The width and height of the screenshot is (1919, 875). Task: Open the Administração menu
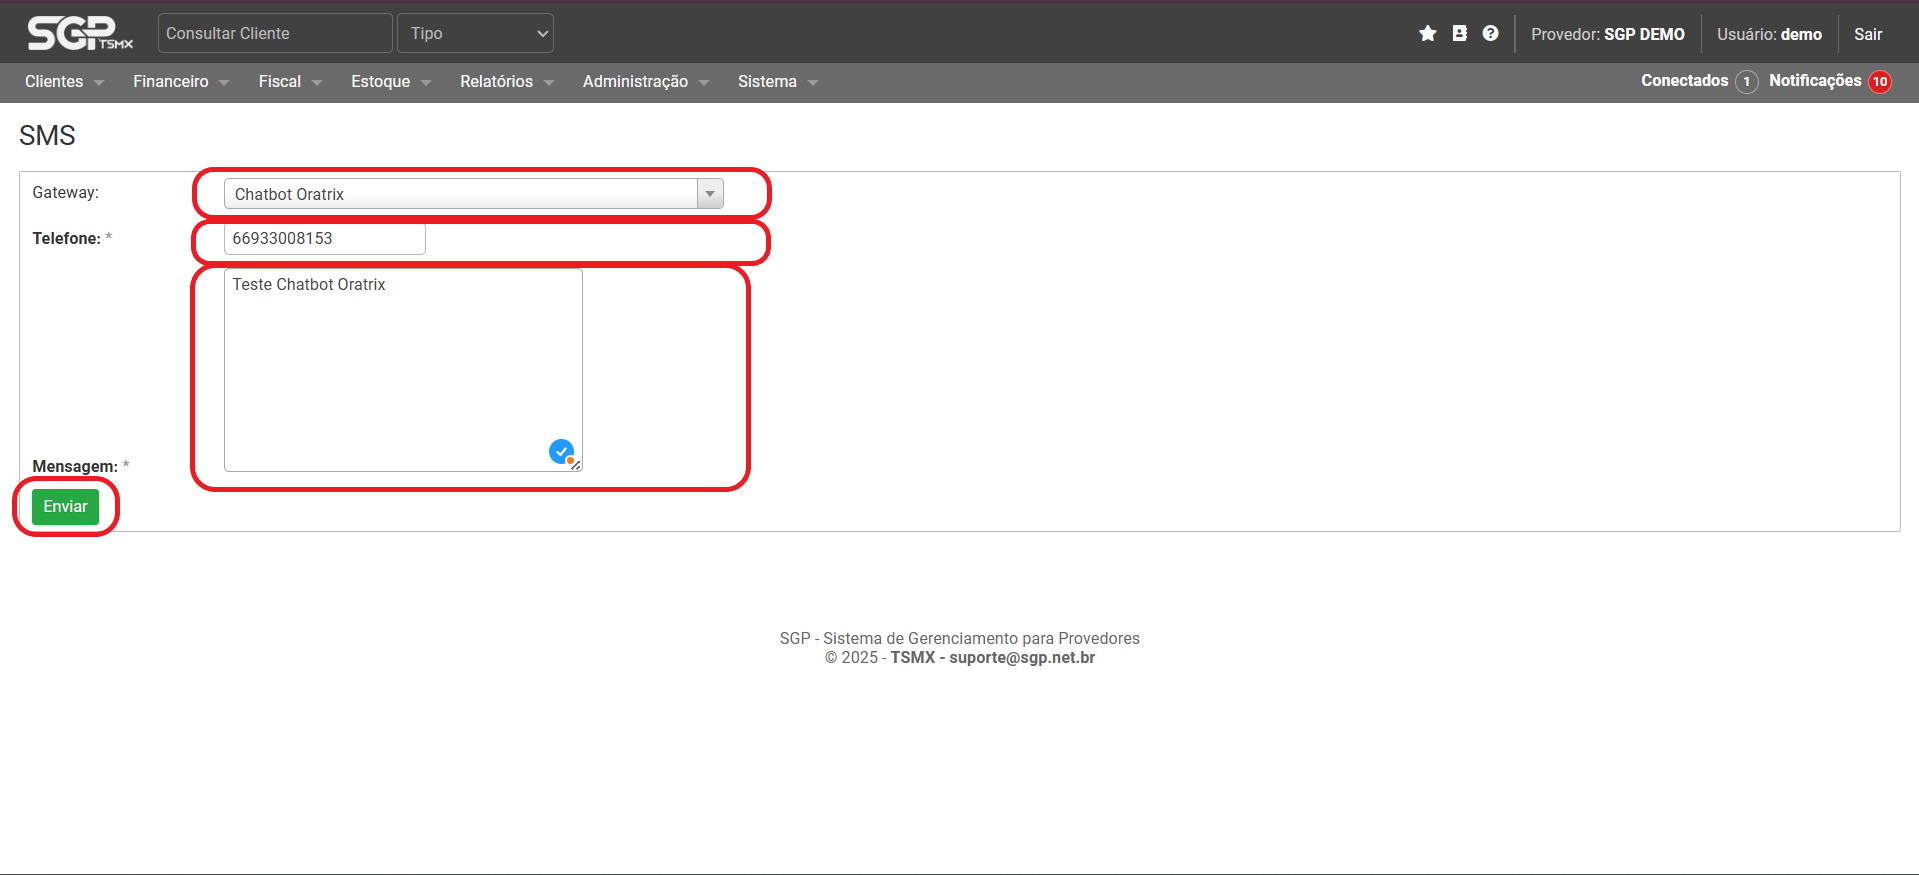coord(645,82)
